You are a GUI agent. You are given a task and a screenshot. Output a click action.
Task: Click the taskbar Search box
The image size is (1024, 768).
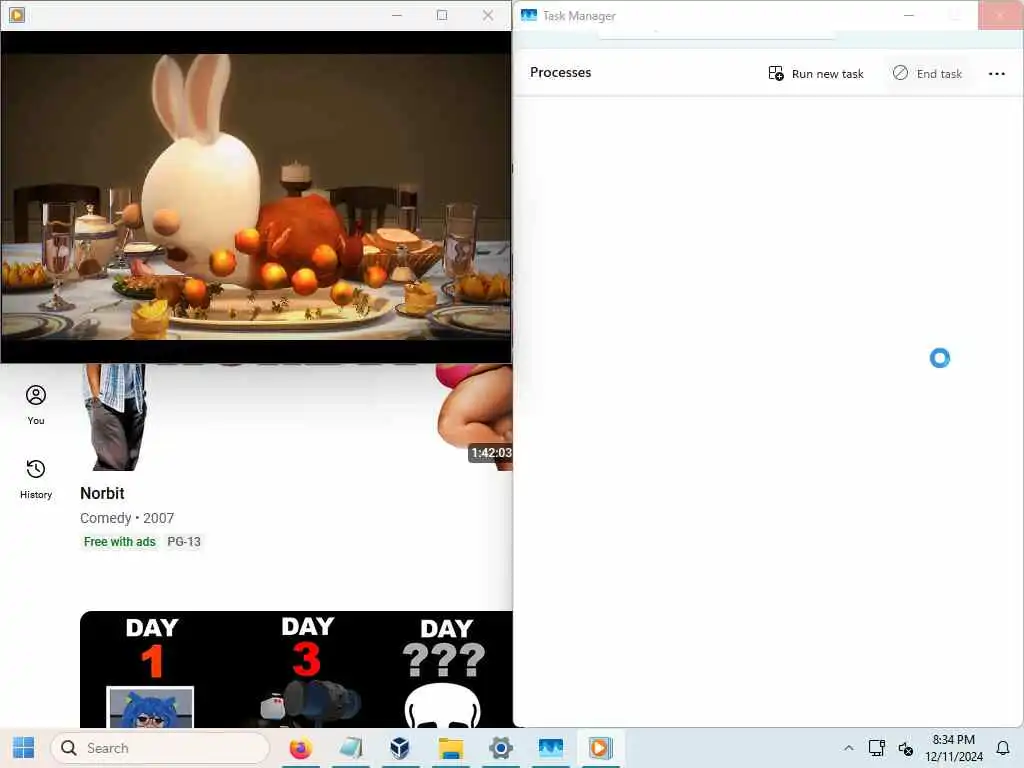coord(160,748)
